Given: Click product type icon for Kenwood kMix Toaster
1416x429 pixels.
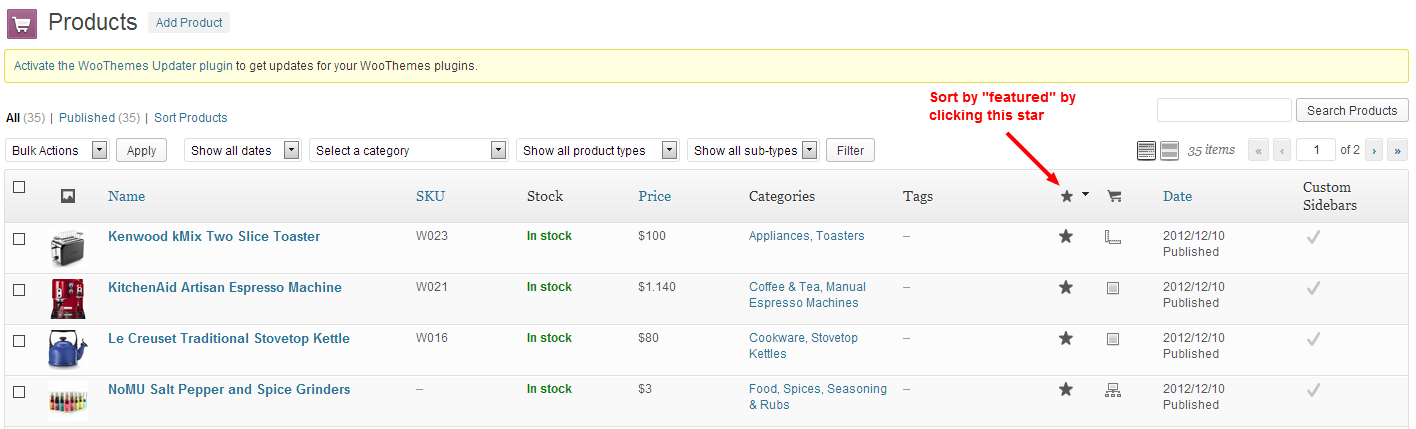Looking at the screenshot, I should (x=1113, y=237).
